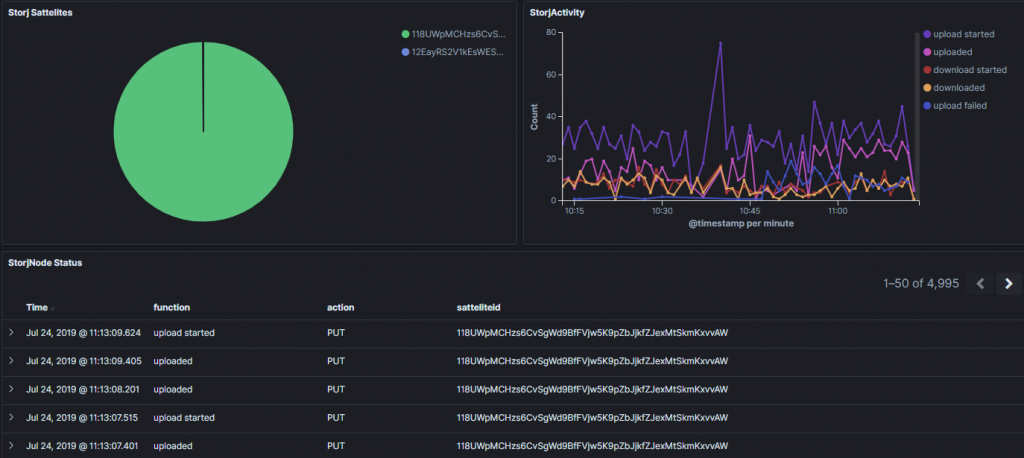The width and height of the screenshot is (1024, 458).
Task: Click the StorjActivity legend scrollbar
Action: pyautogui.click(x=917, y=100)
